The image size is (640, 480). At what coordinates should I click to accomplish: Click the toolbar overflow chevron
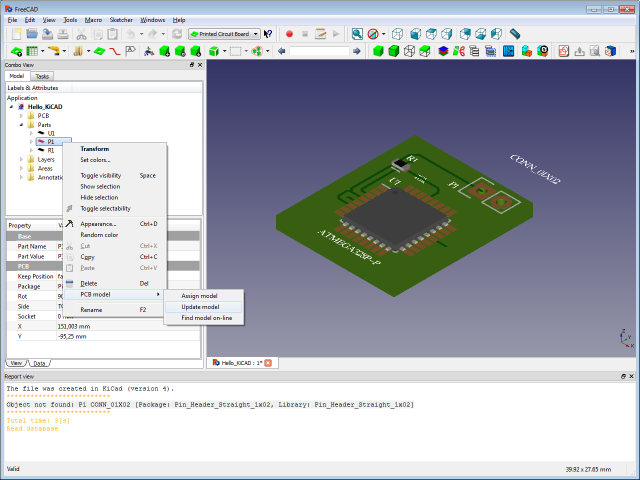tap(632, 51)
